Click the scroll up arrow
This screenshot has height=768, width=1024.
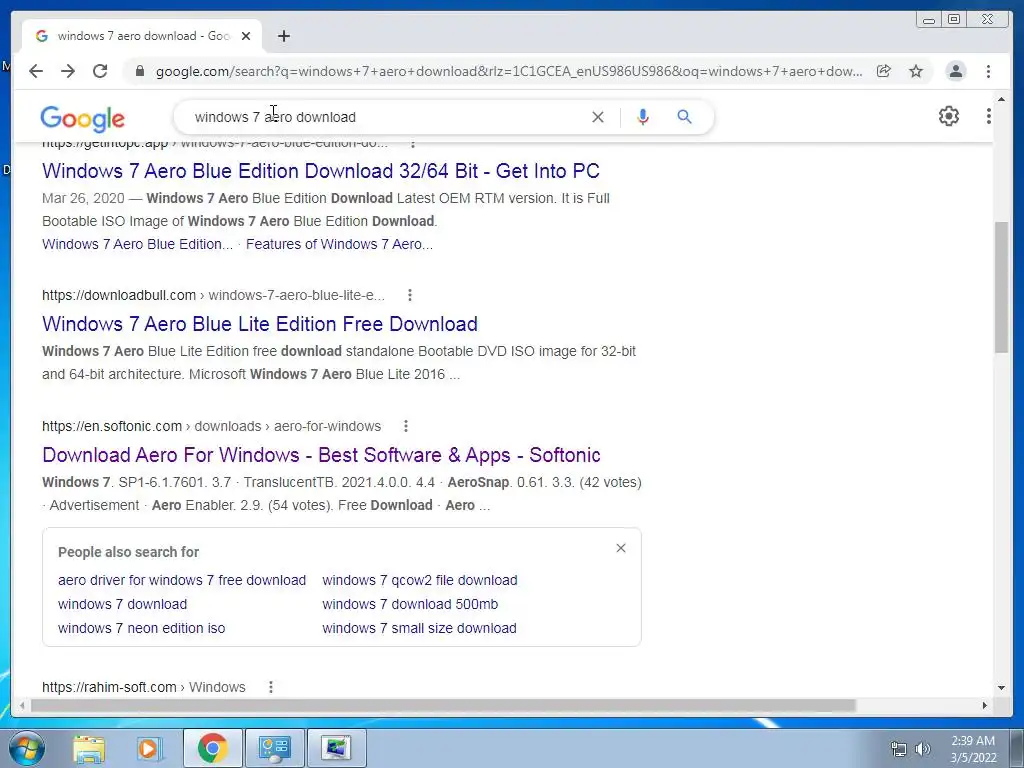[x=1001, y=99]
